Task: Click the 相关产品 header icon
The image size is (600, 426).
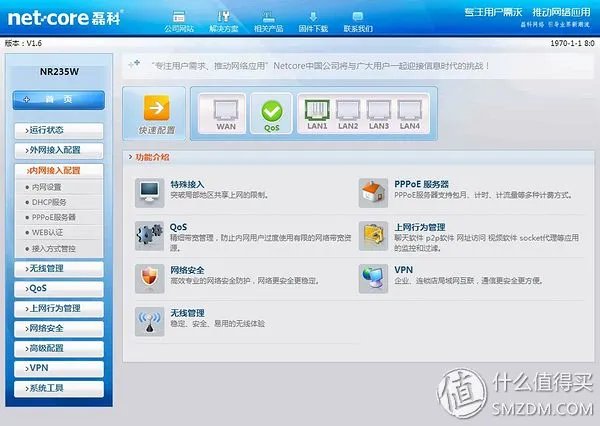Action: (268, 17)
